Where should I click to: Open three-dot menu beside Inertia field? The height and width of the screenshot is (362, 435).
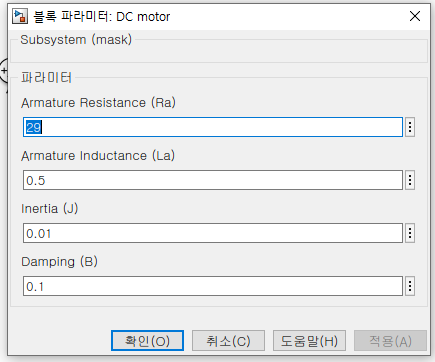pyautogui.click(x=410, y=233)
